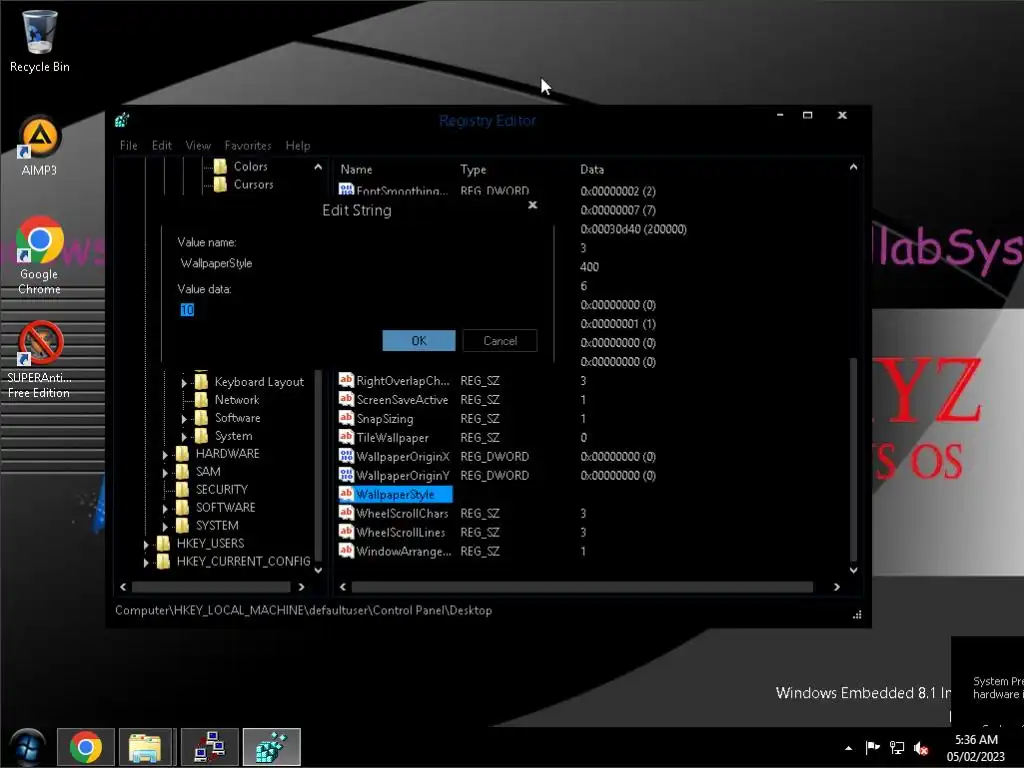This screenshot has height=768, width=1024.
Task: Show hidden tray icons arrow
Action: click(x=848, y=748)
